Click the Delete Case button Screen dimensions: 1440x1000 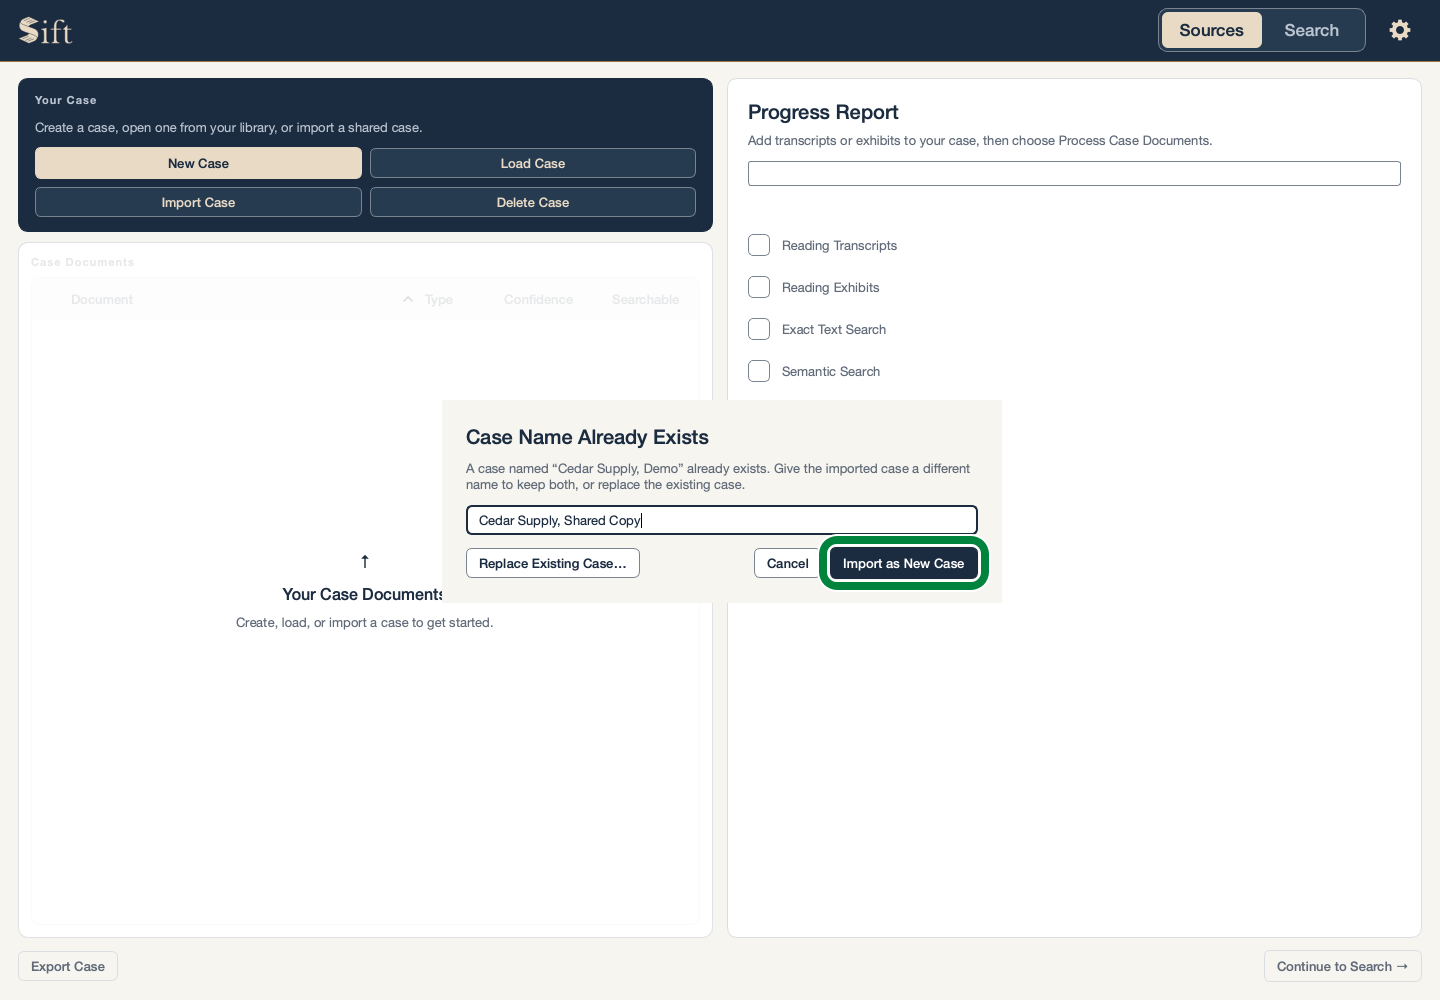click(533, 202)
